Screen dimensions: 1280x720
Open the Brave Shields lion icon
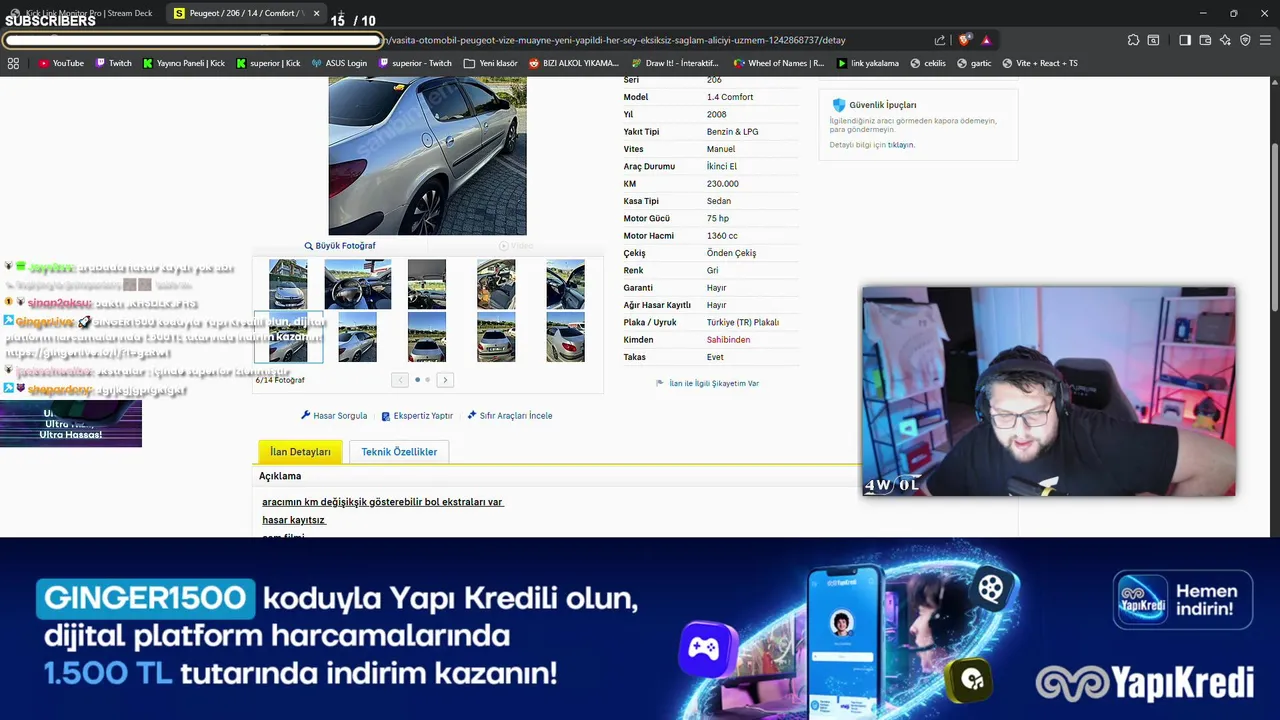[x=964, y=40]
